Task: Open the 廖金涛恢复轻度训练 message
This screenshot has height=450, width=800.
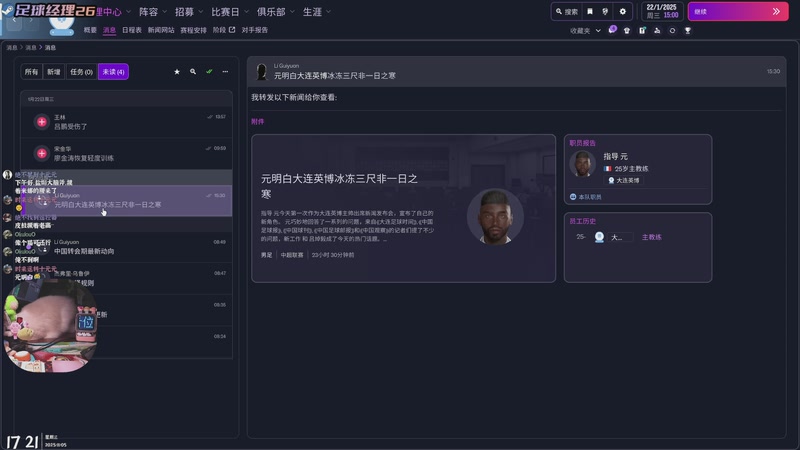Action: pos(127,154)
